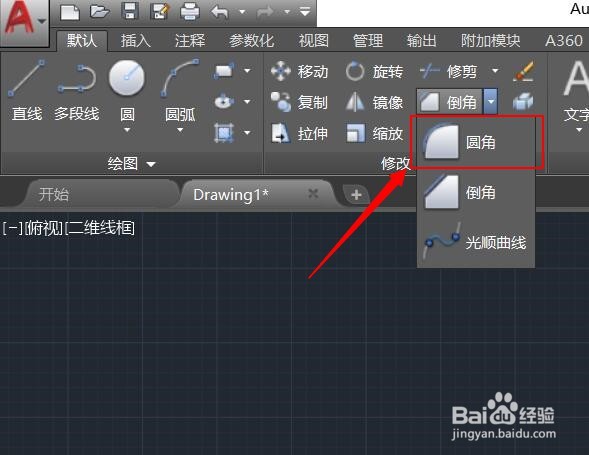589x455 pixels.
Task: Expand the rectangle tool dropdown arrow
Action: tap(247, 71)
